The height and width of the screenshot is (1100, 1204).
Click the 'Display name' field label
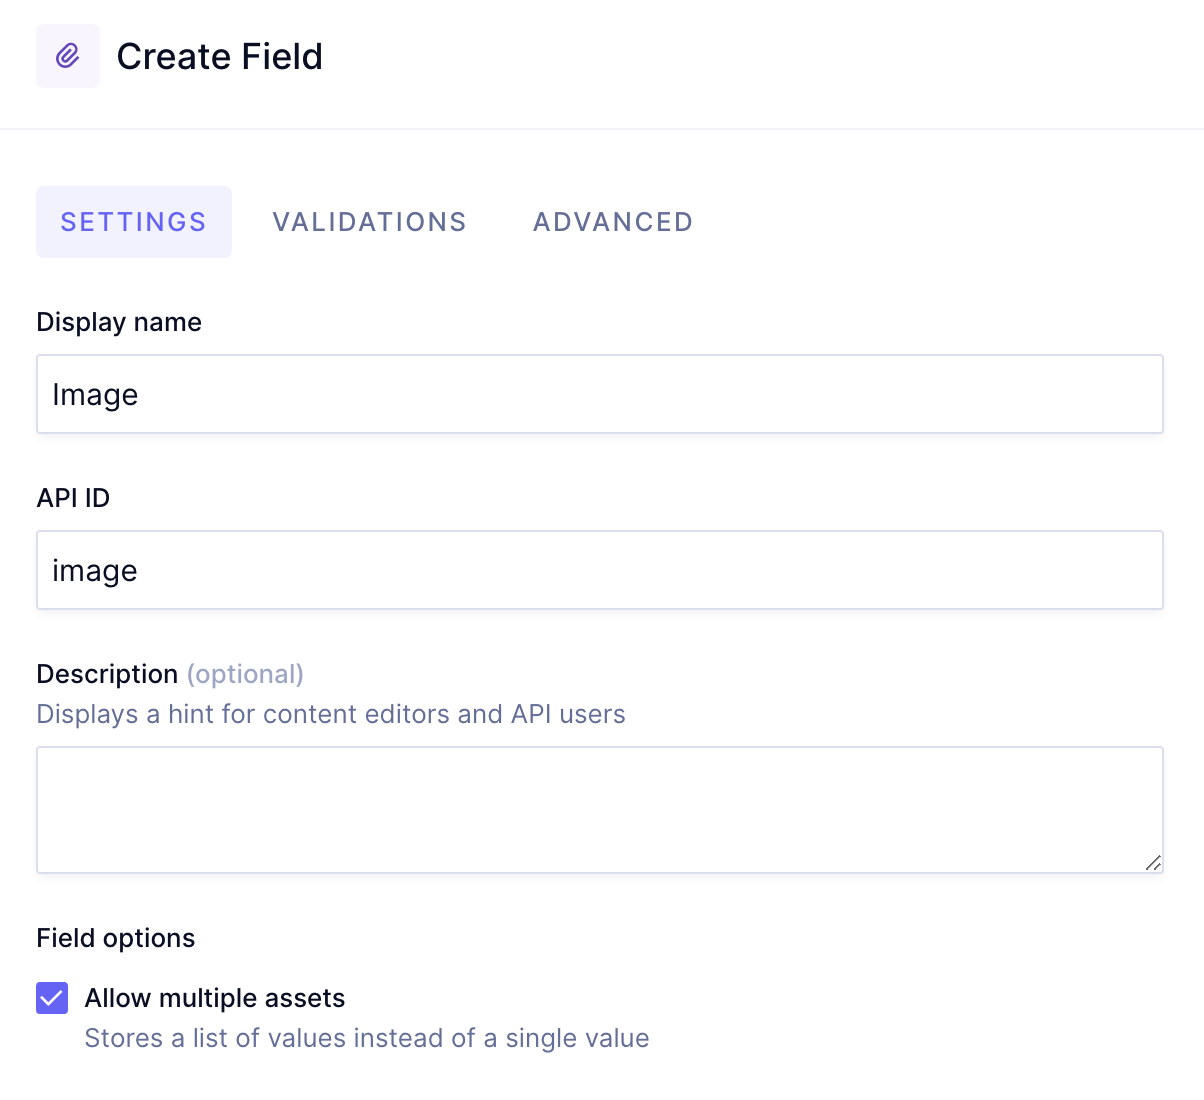pos(119,322)
